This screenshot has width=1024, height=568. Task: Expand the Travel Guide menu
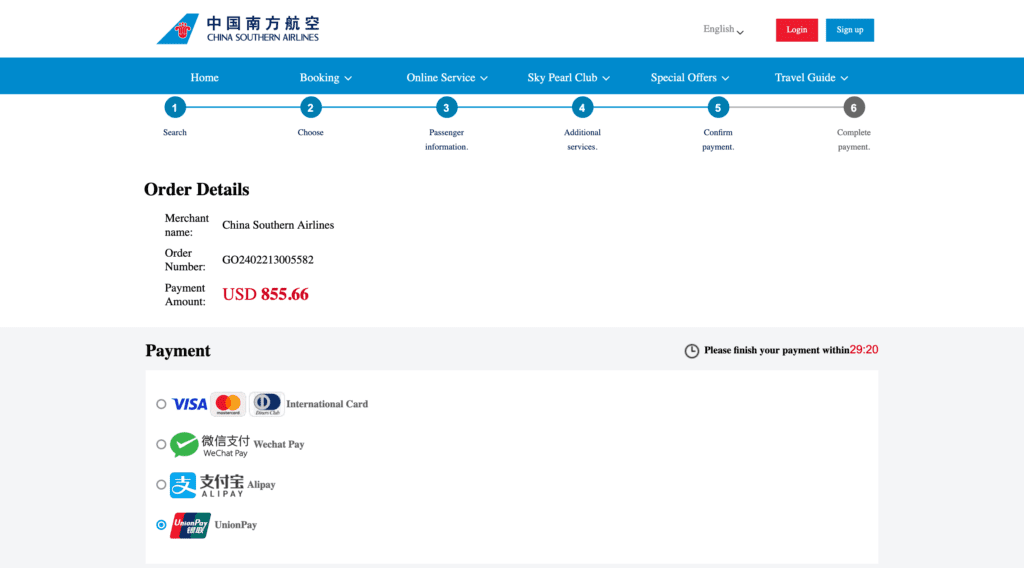(x=812, y=78)
